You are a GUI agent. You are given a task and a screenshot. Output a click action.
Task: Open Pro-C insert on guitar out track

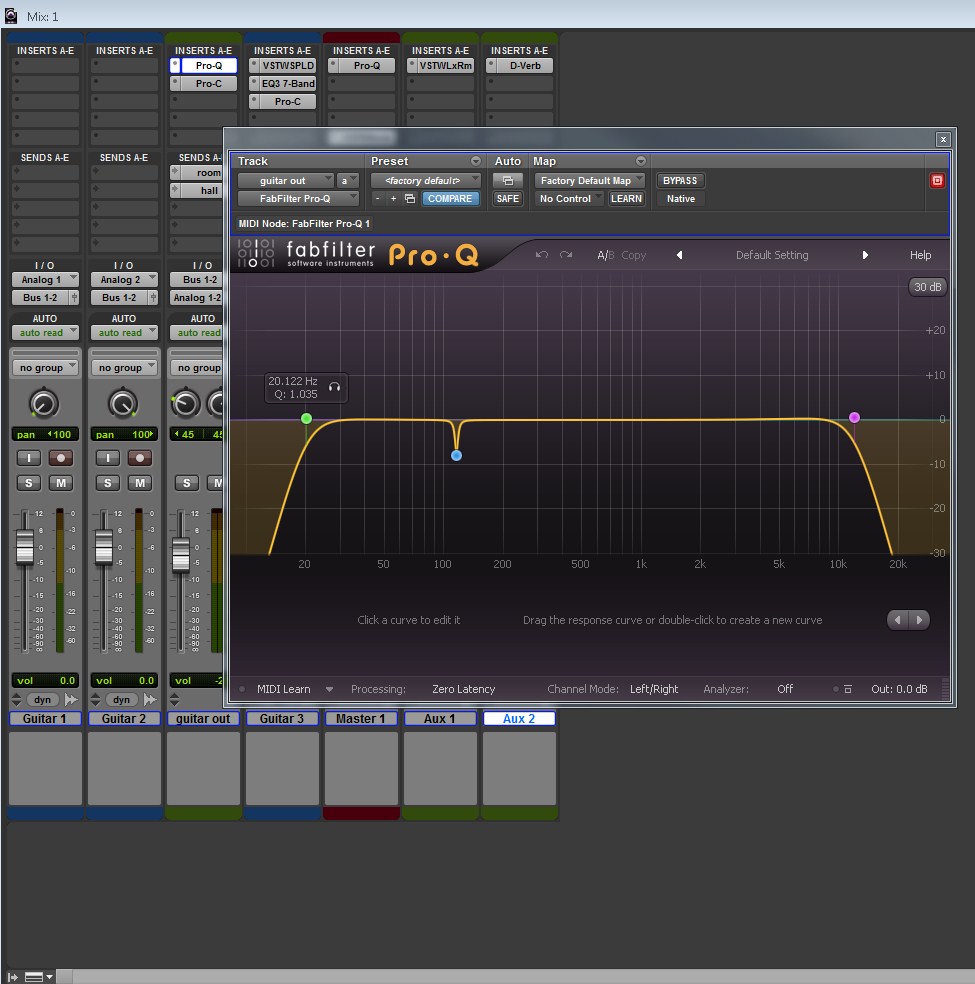(x=209, y=83)
